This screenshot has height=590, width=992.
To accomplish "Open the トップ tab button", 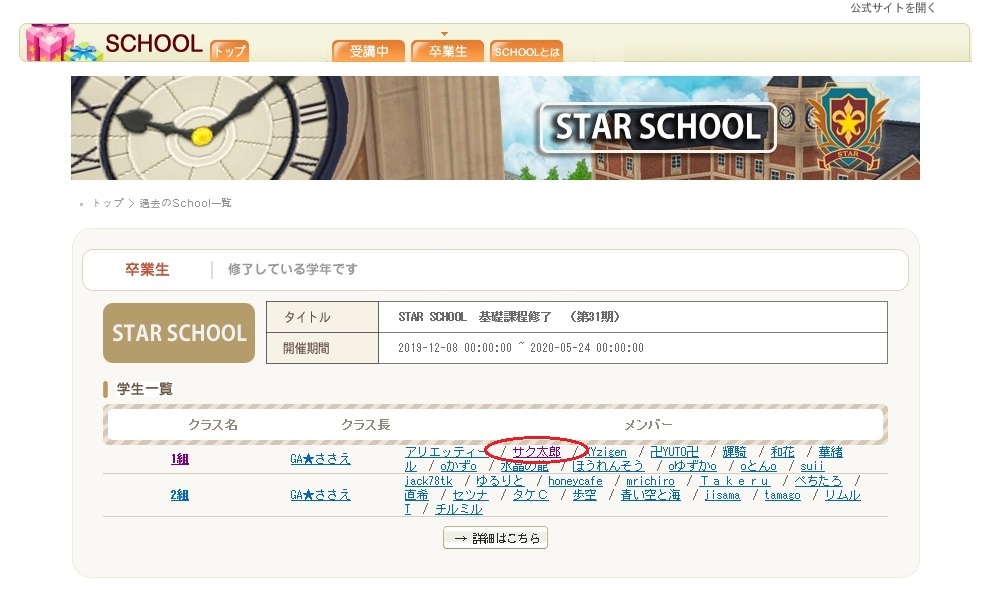I will (229, 51).
